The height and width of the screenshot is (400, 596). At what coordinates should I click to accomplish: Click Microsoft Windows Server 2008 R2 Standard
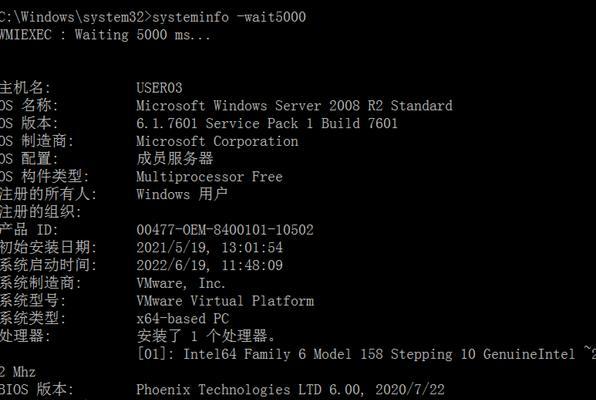[x=295, y=105]
